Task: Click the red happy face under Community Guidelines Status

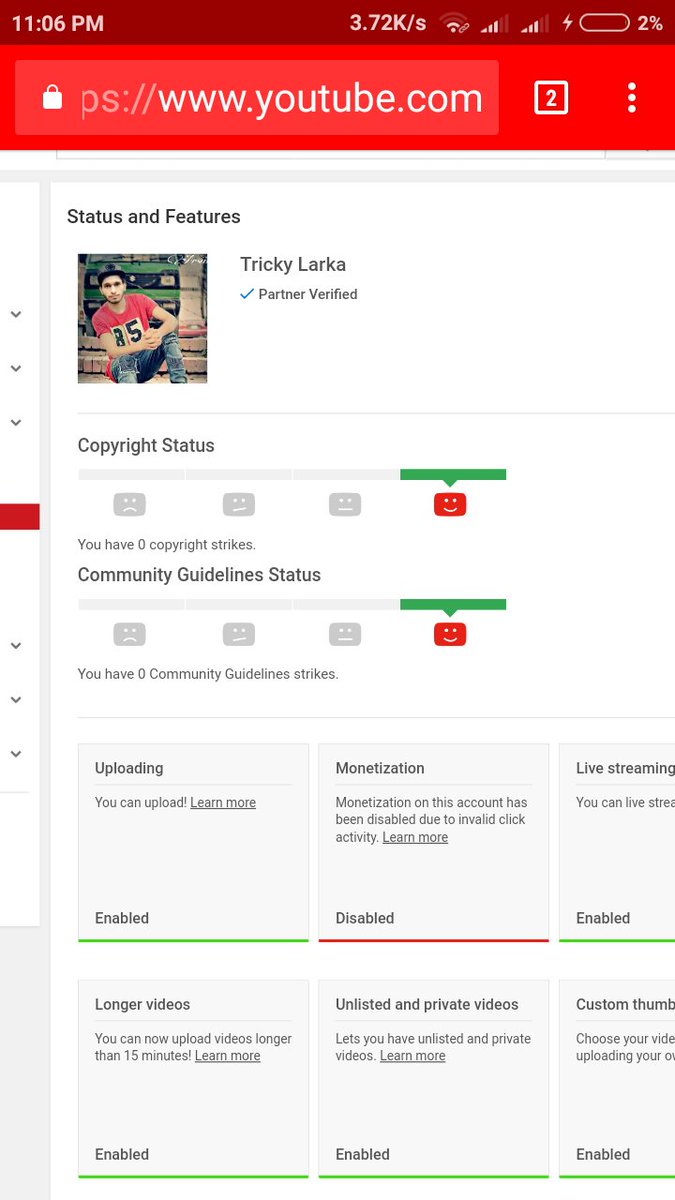Action: tap(450, 634)
